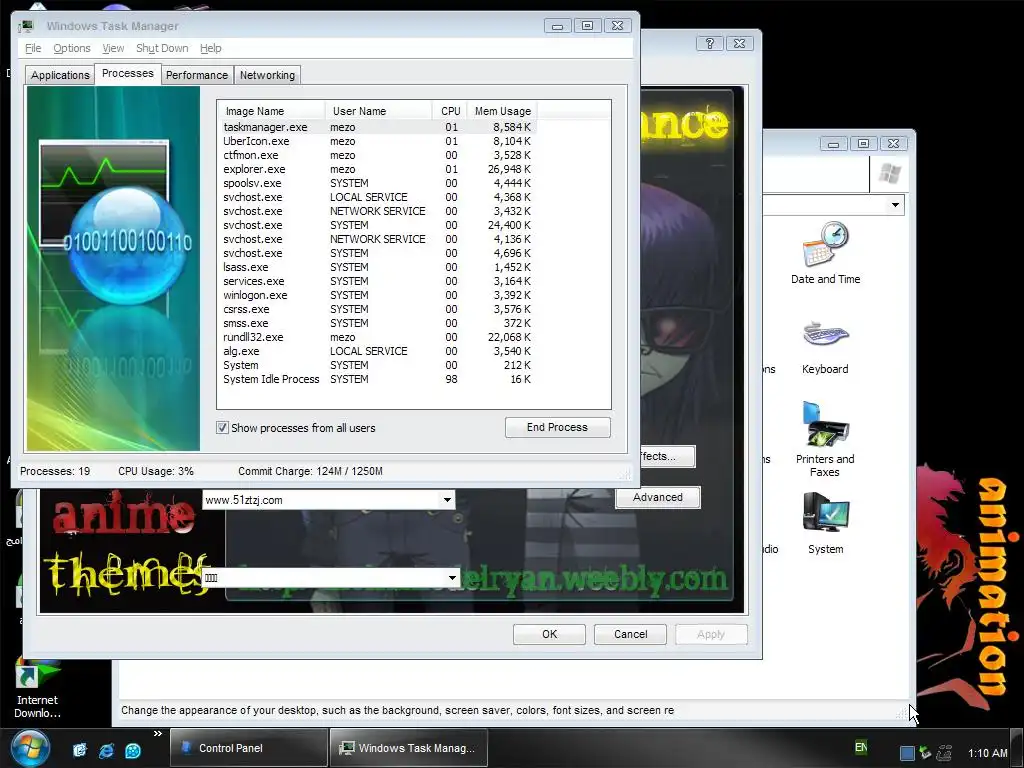Image resolution: width=1024 pixels, height=768 pixels.
Task: Open the lower combo box below www.51ztzj.com
Action: tap(452, 578)
